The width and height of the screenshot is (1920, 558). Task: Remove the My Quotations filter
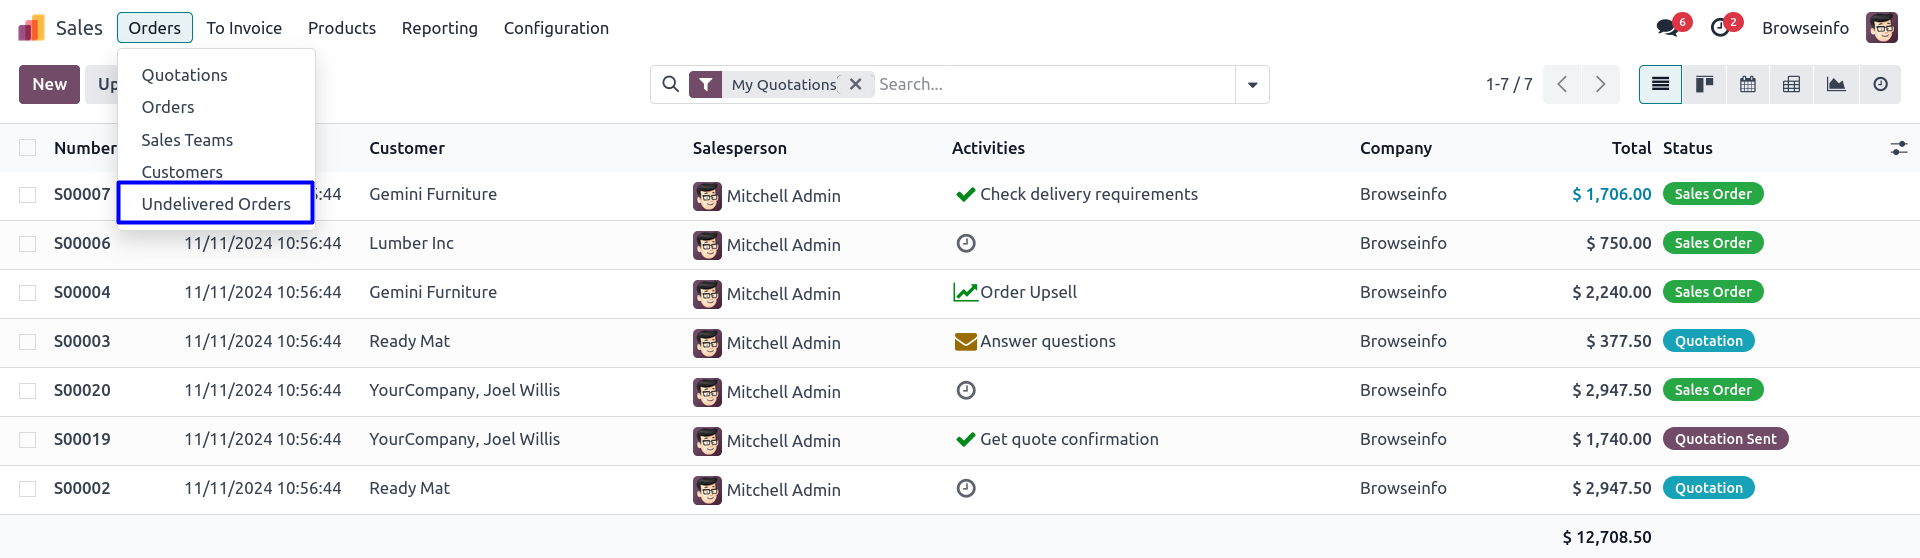click(x=856, y=85)
